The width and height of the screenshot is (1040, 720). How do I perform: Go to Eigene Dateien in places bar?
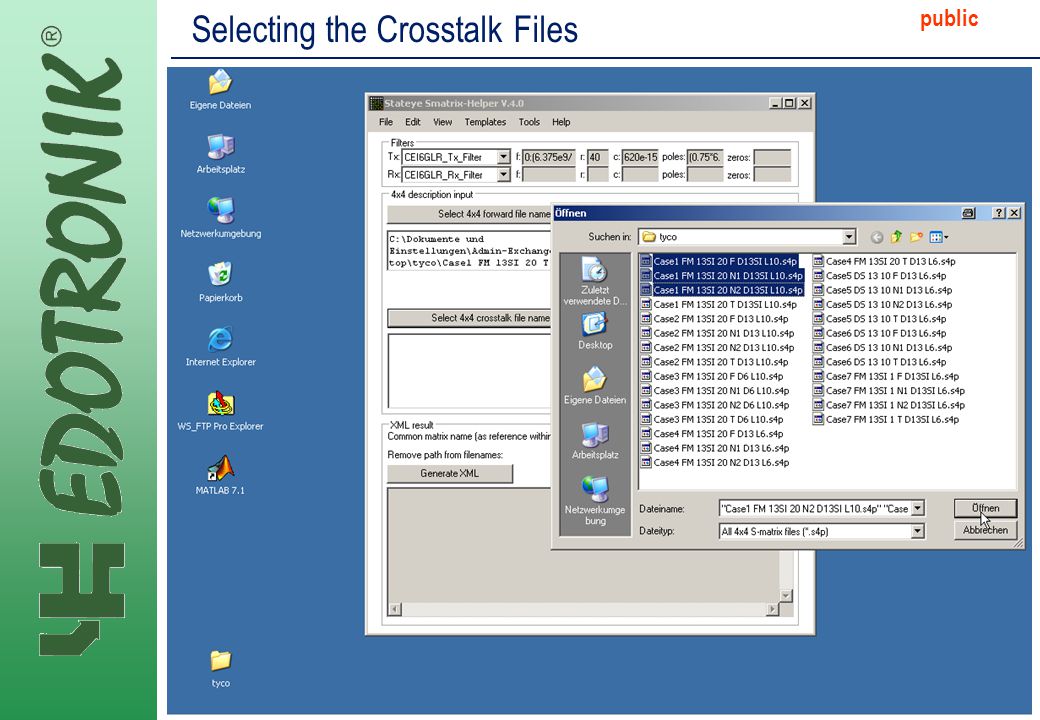595,386
